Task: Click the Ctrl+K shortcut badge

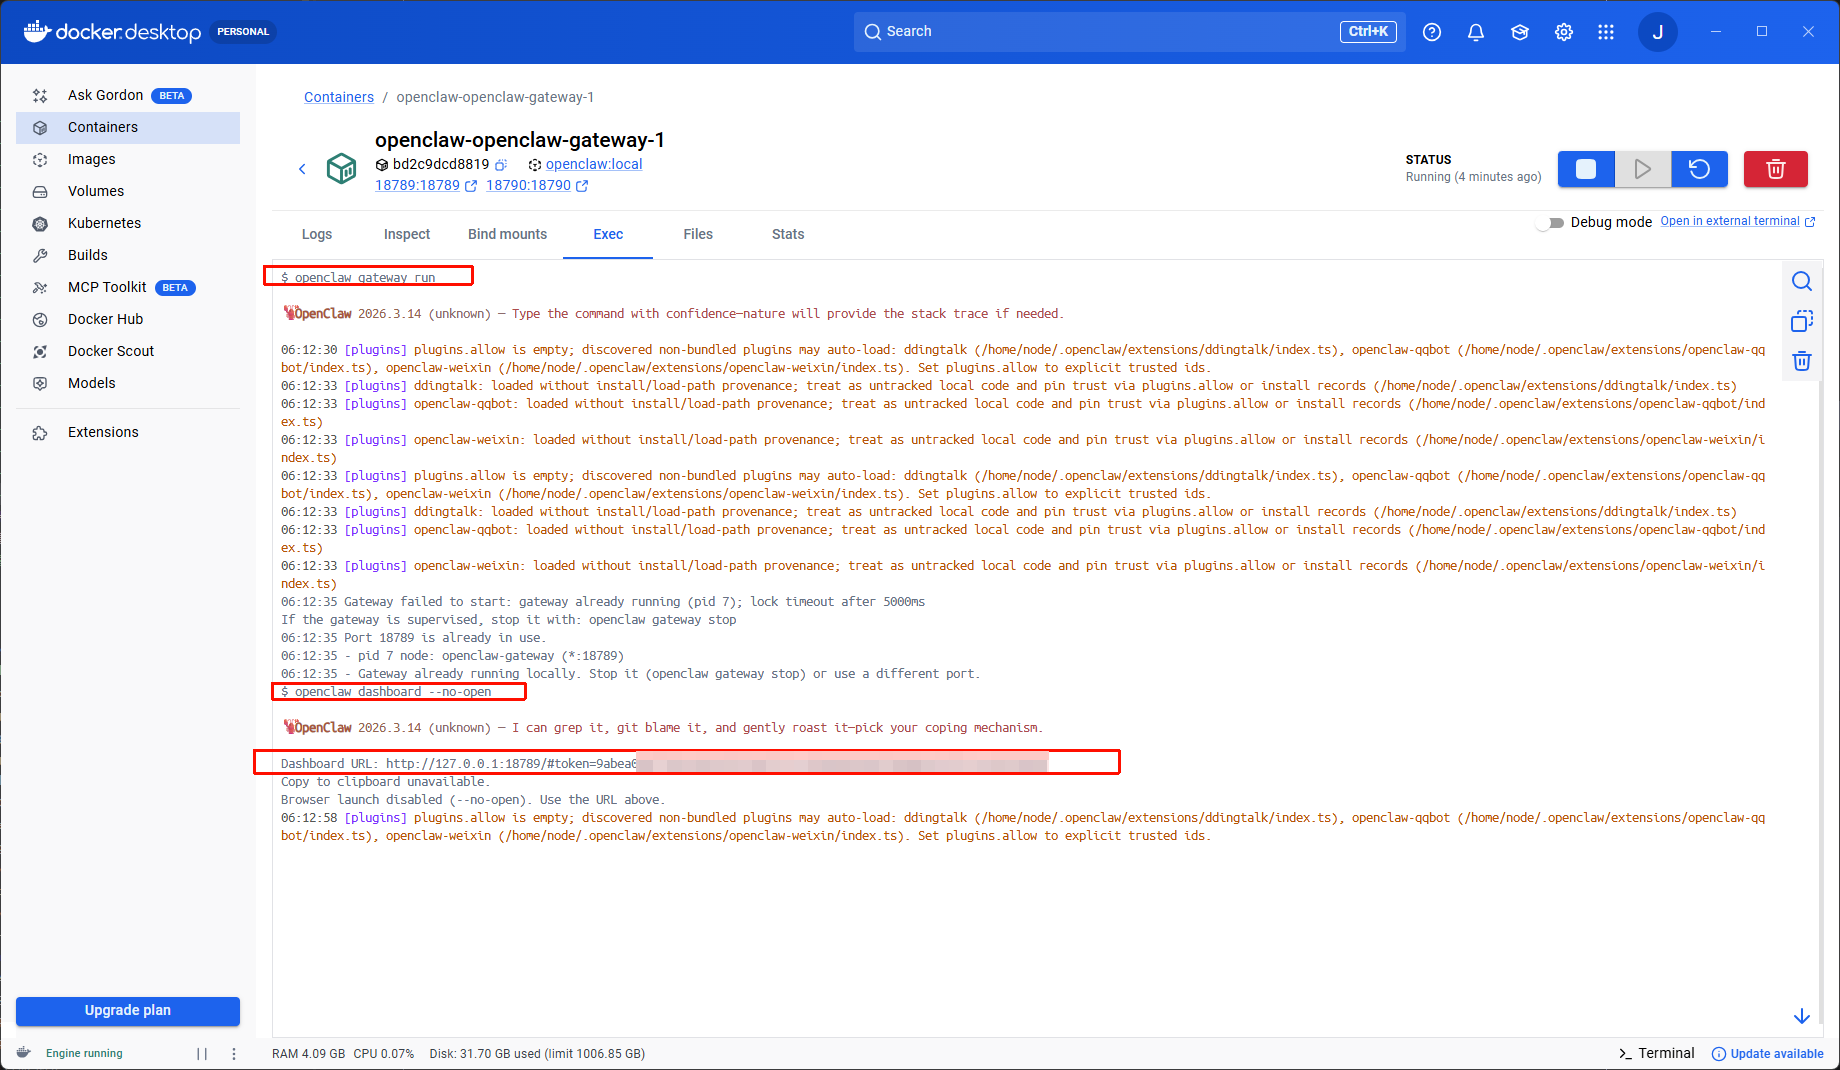Action: (1368, 32)
